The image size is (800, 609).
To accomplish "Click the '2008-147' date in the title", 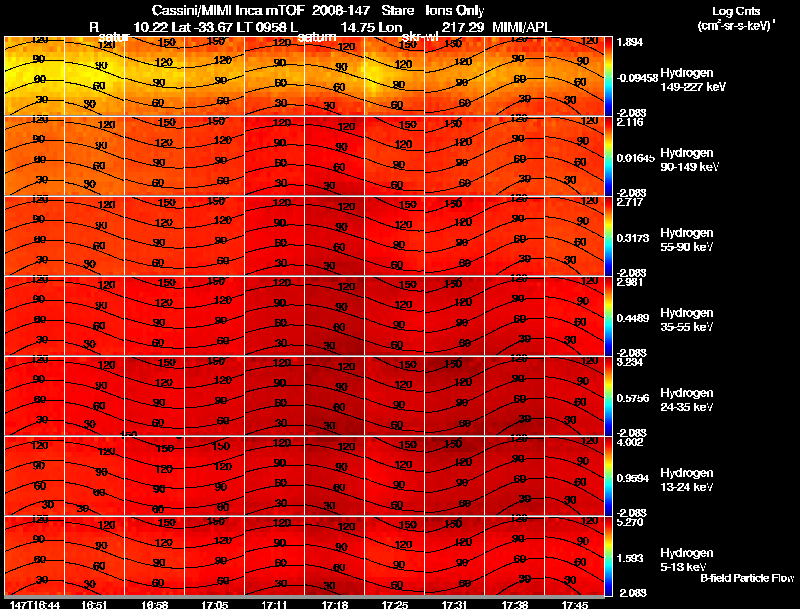I will coord(341,10).
